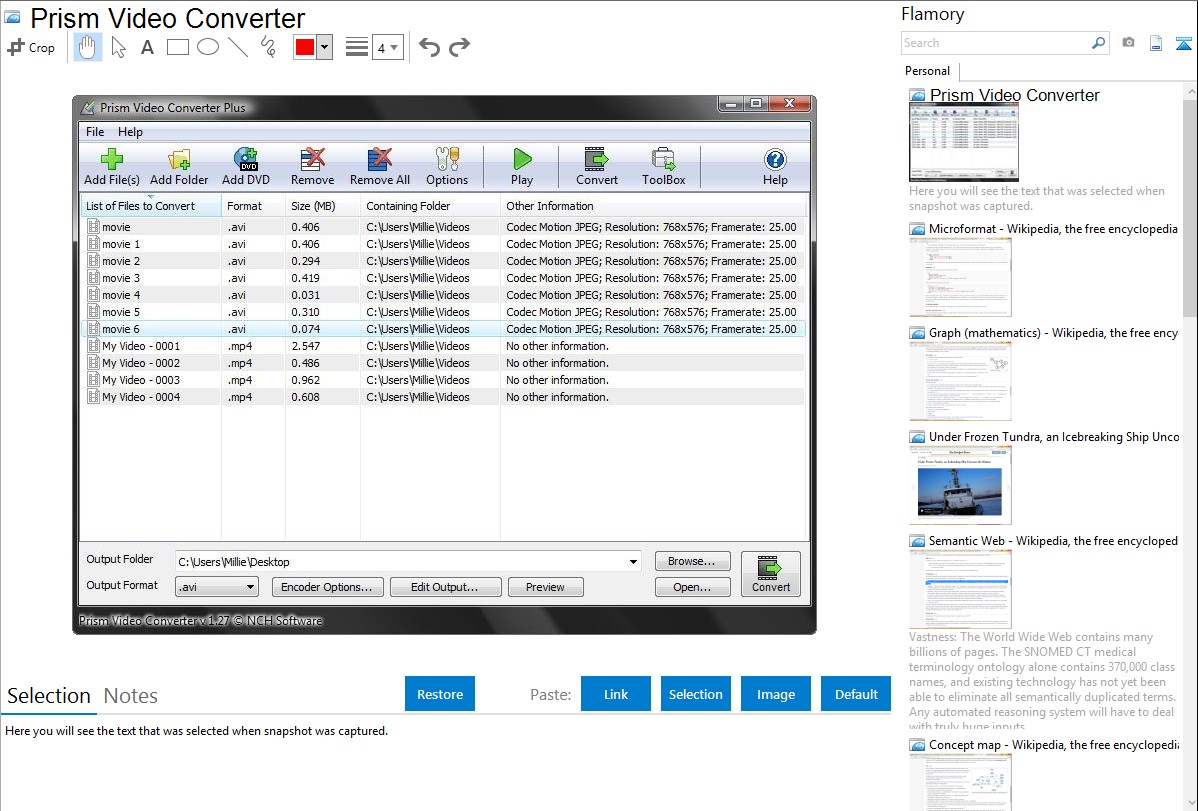Switch to the Notes tab
Viewport: 1198px width, 811px height.
pos(131,696)
